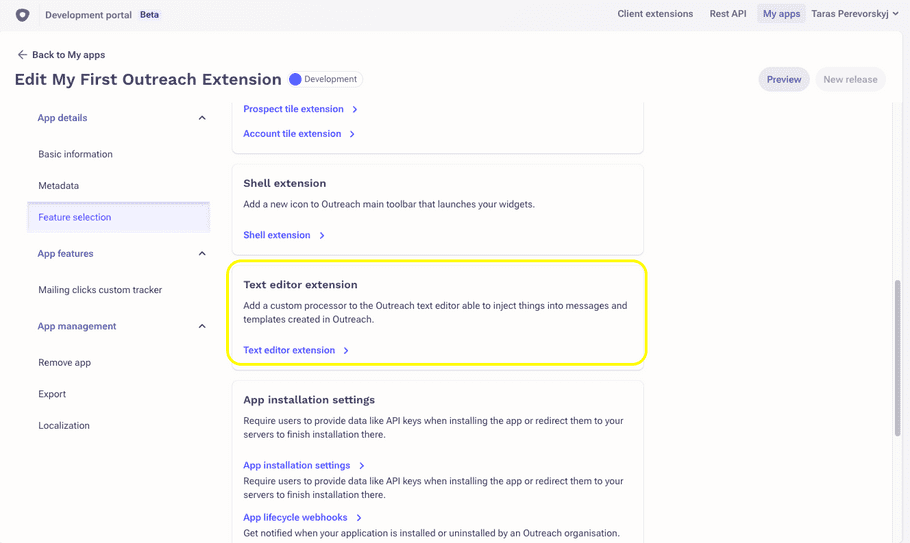Collapse the App features section
910x543 pixels.
(x=202, y=254)
